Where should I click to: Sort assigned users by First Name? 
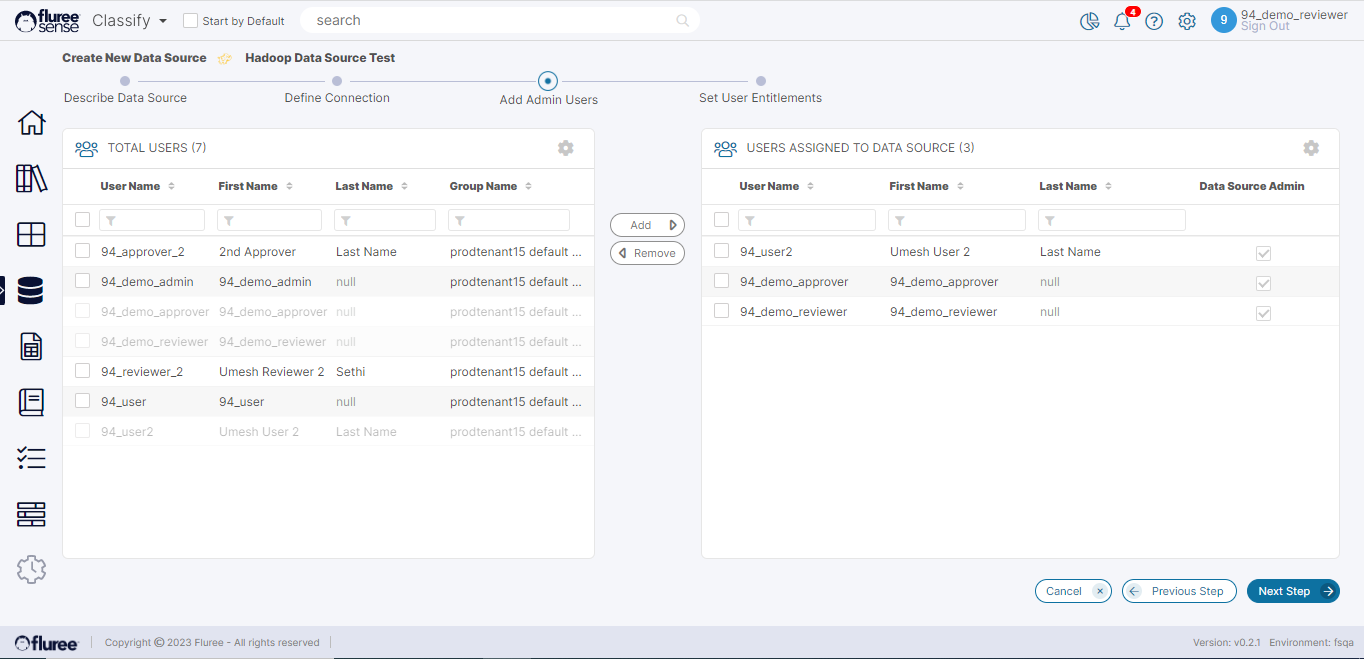click(x=926, y=186)
